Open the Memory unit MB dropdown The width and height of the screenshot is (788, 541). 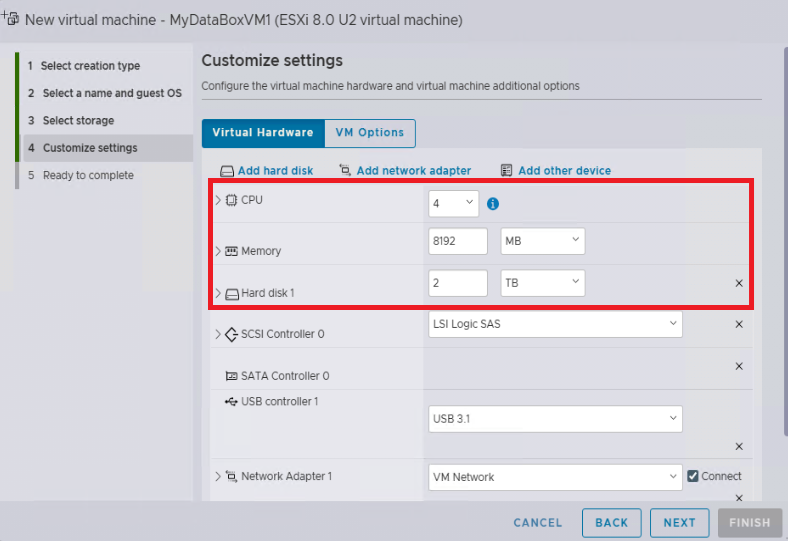click(x=543, y=241)
